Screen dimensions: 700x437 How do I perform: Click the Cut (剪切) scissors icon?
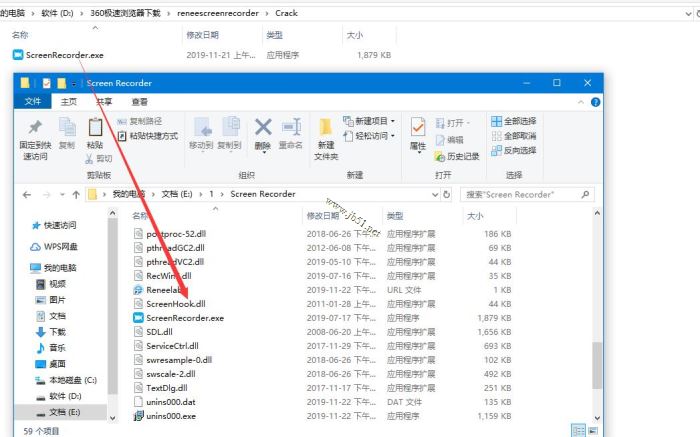89,158
